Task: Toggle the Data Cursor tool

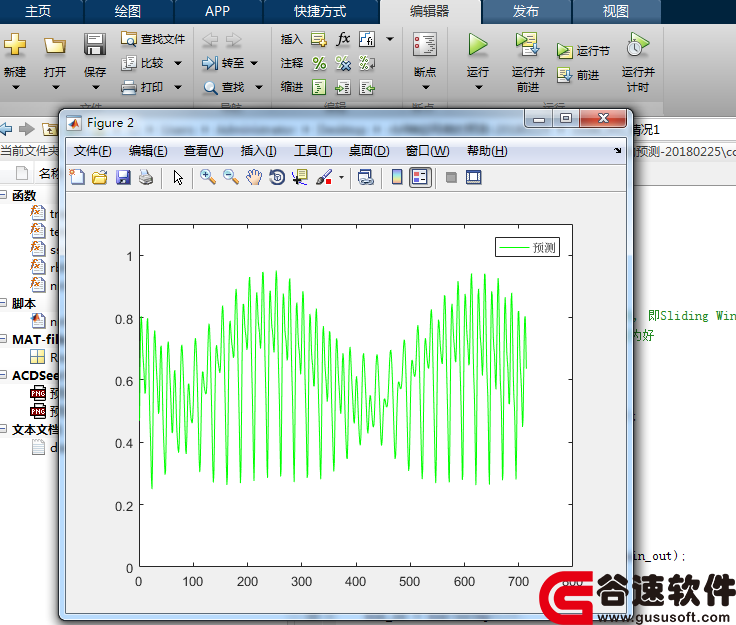Action: tap(300, 177)
